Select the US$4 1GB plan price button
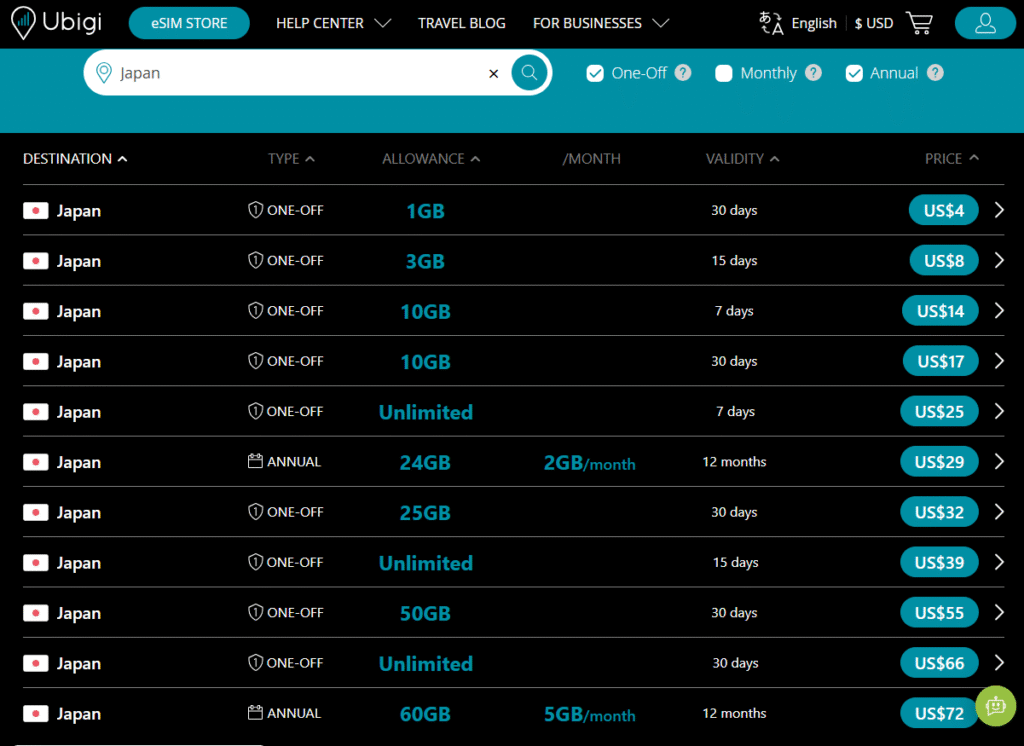 (x=943, y=210)
